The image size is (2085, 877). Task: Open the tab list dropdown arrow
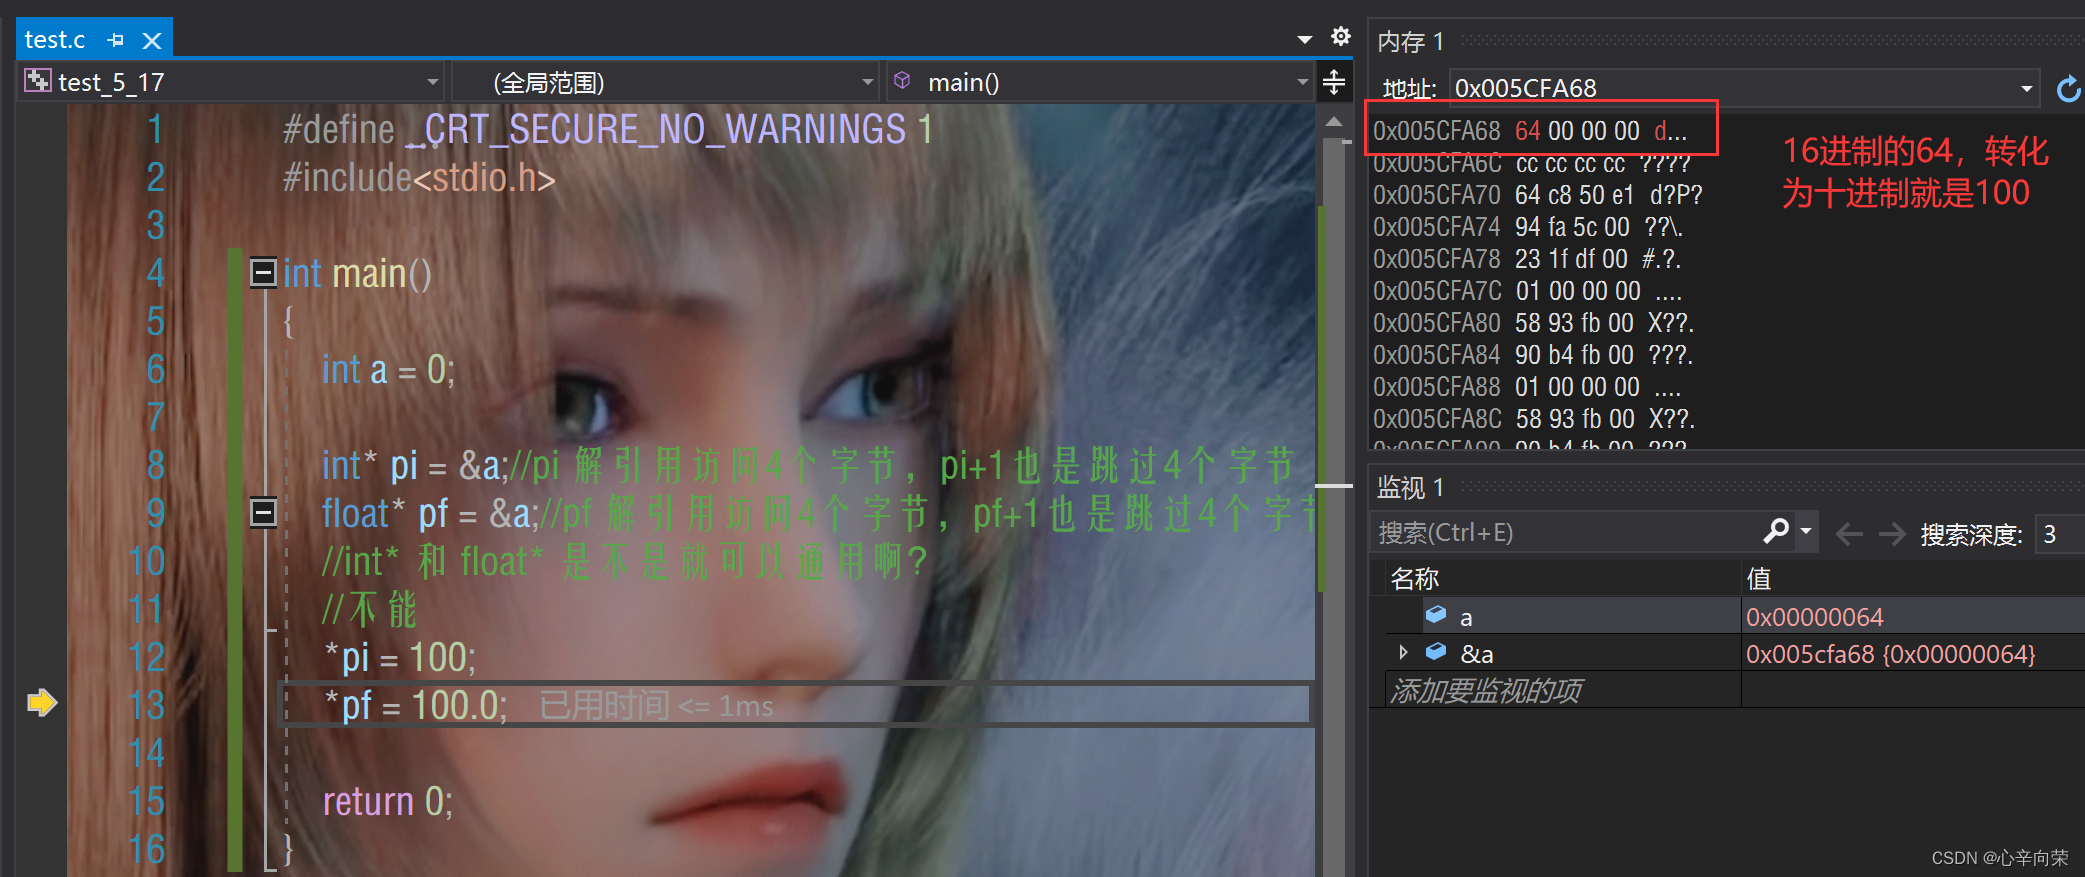pyautogui.click(x=1304, y=40)
